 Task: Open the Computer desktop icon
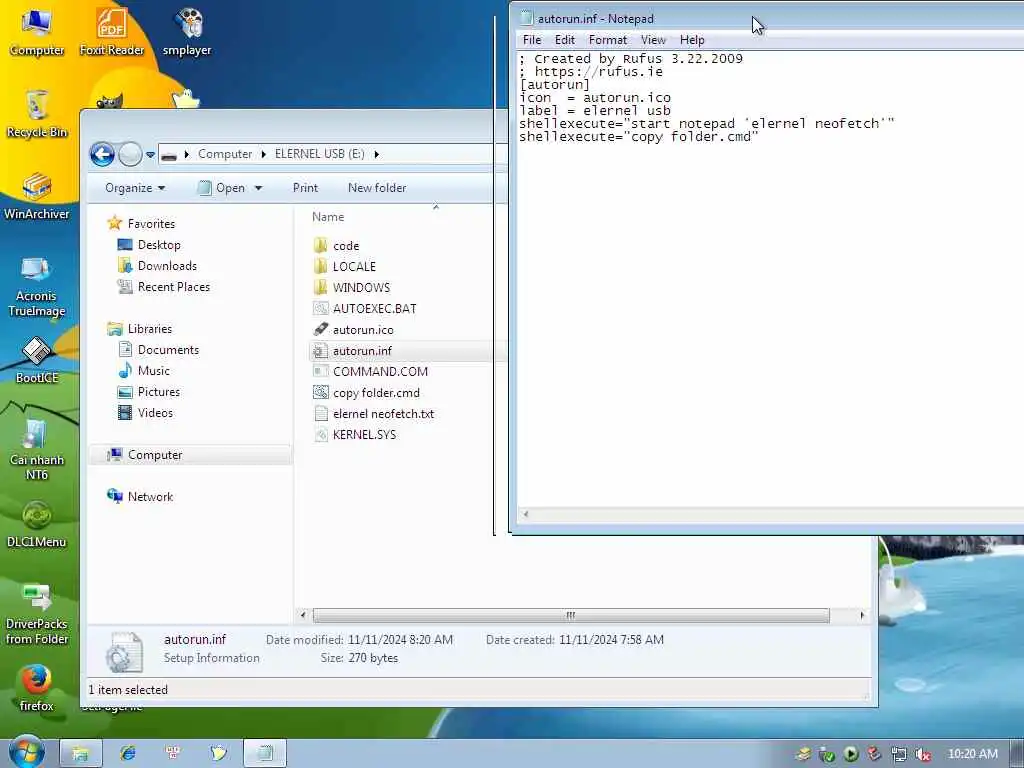(x=37, y=31)
